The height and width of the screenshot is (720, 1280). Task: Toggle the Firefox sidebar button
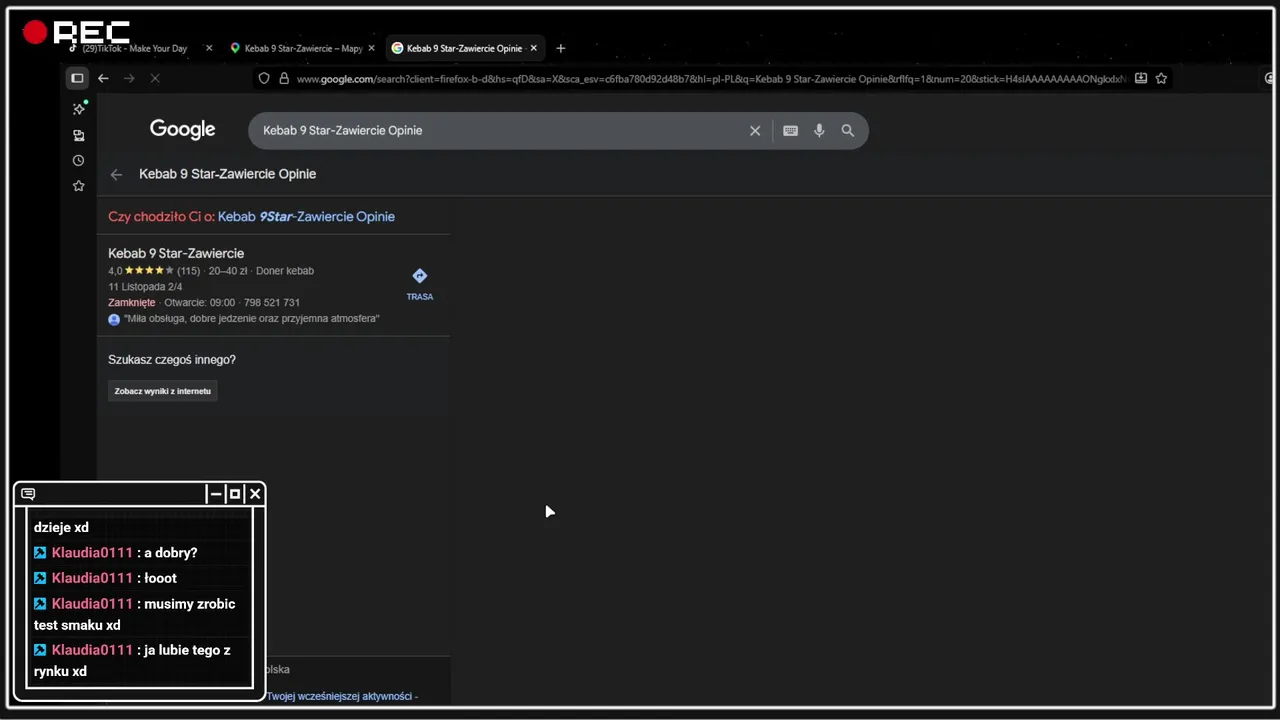(x=77, y=78)
